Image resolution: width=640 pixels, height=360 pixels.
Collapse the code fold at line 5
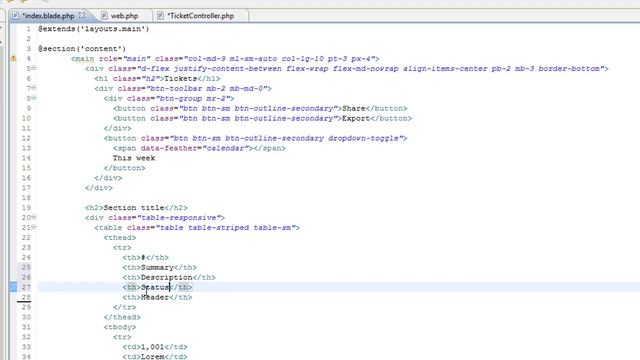34,68
